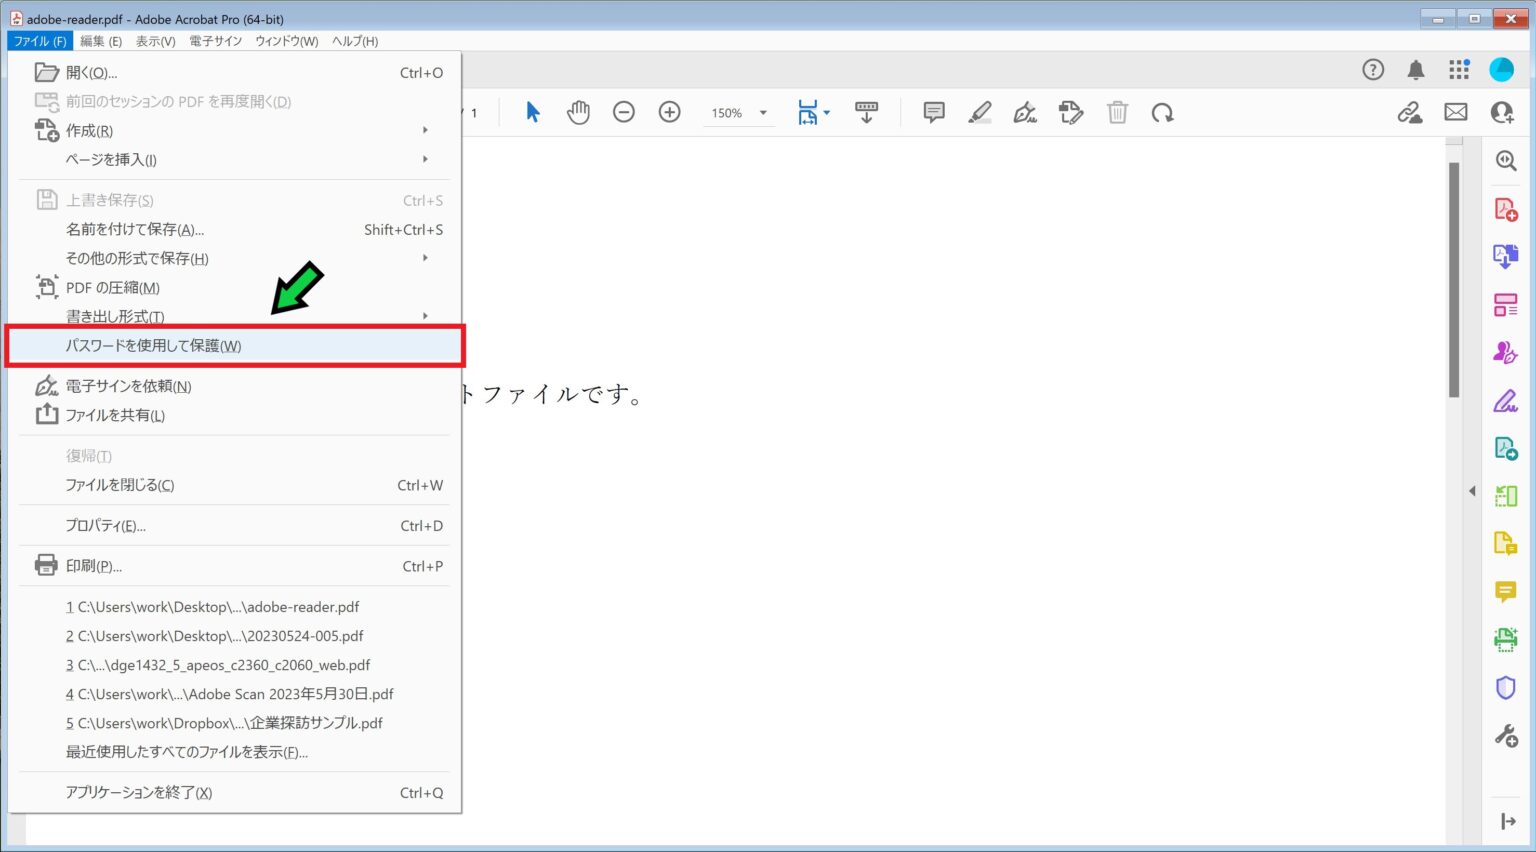Click the share link icon

point(1410,113)
